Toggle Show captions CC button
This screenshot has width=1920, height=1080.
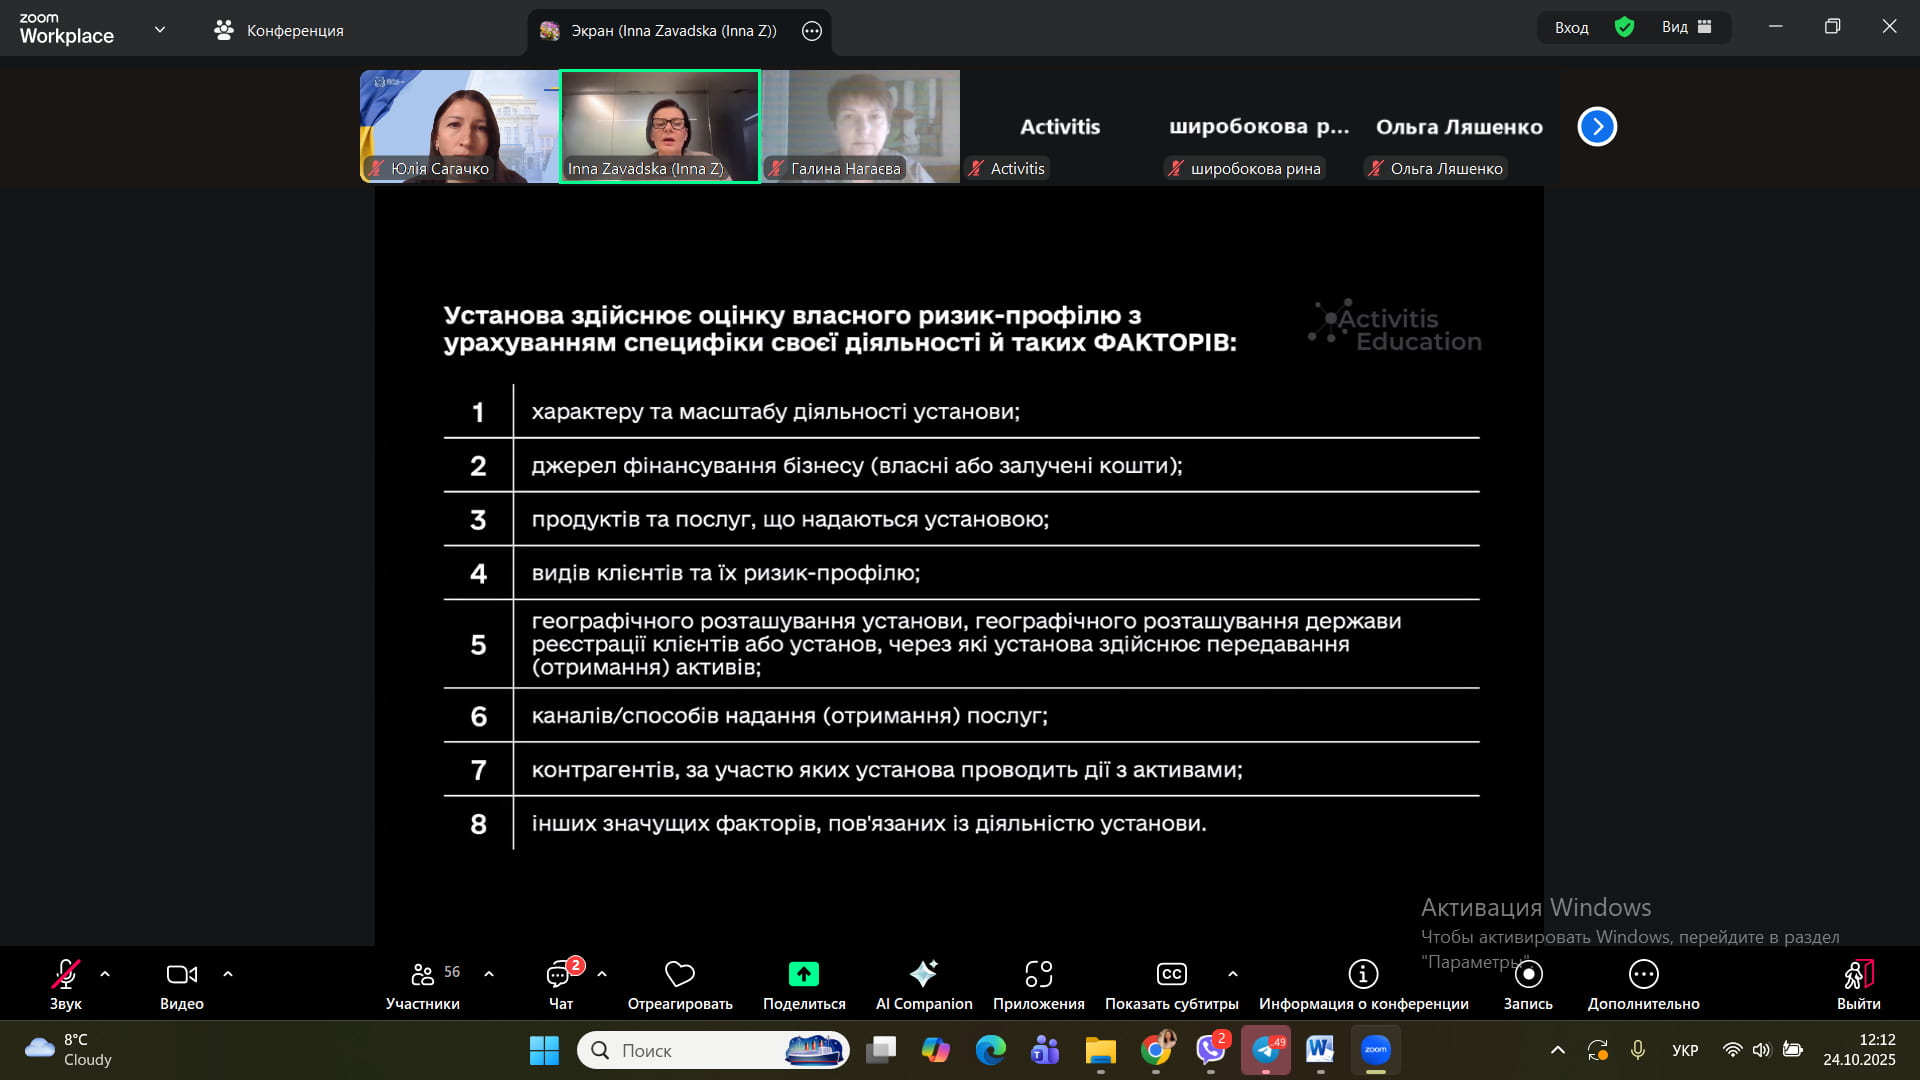point(1171,974)
